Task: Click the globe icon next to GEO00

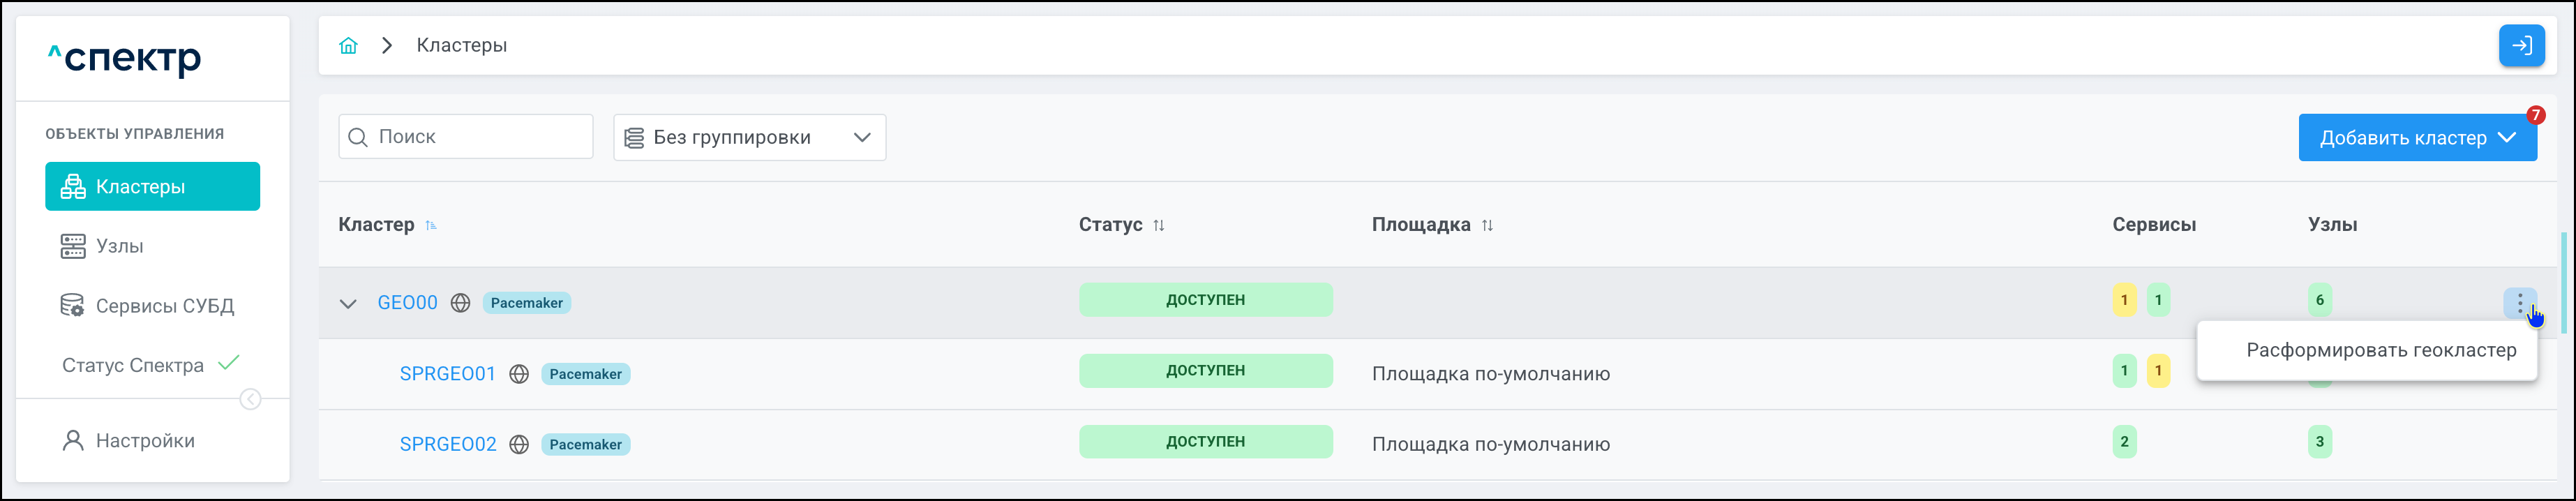Action: click(x=460, y=303)
